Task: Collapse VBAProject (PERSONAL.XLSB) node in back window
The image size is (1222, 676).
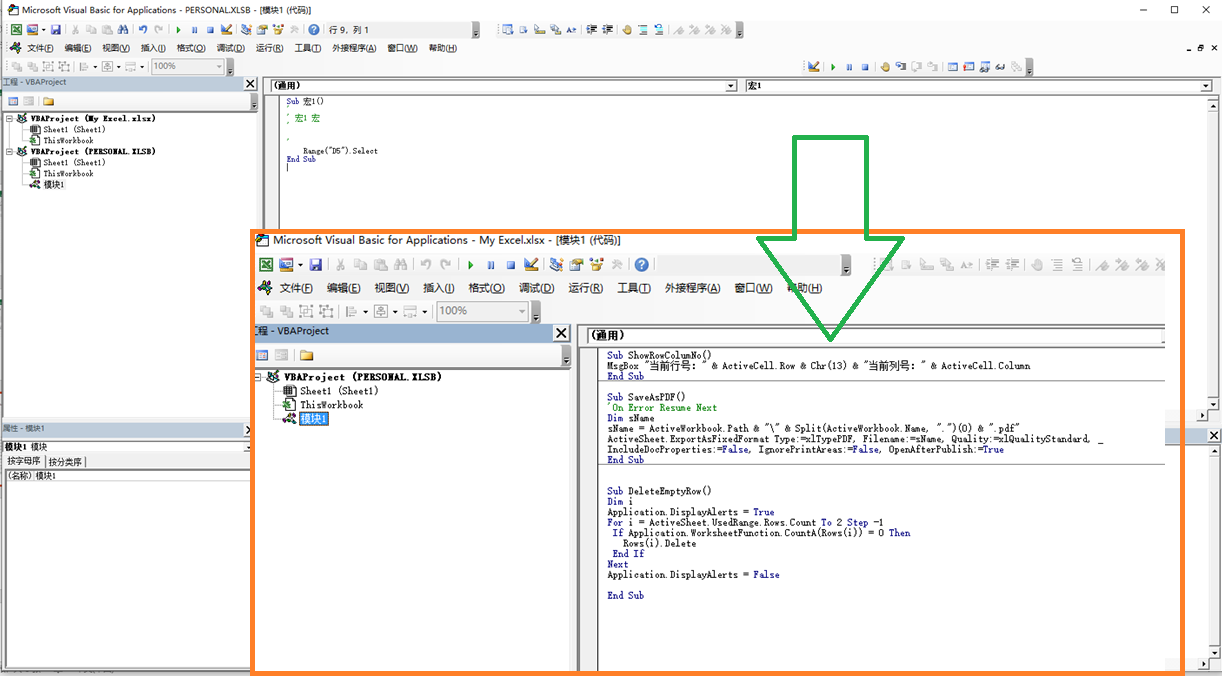Action: (x=9, y=151)
